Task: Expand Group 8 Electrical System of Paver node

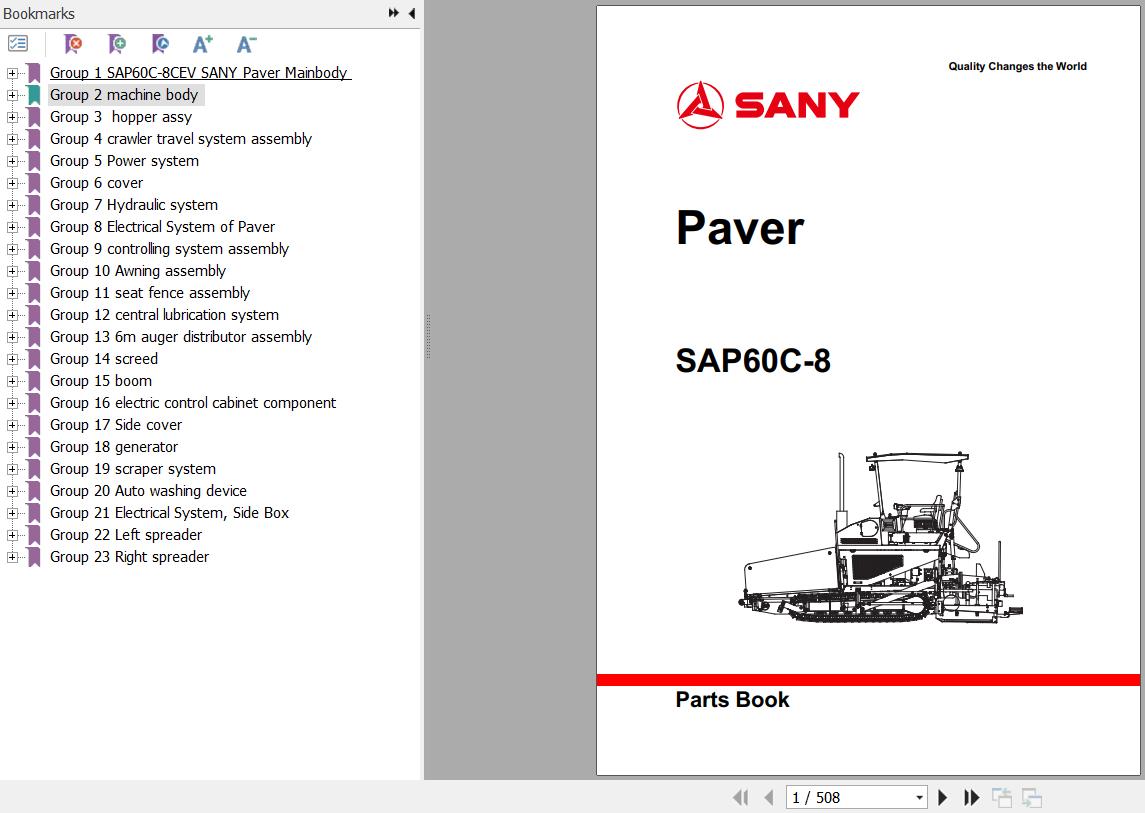Action: (12, 227)
